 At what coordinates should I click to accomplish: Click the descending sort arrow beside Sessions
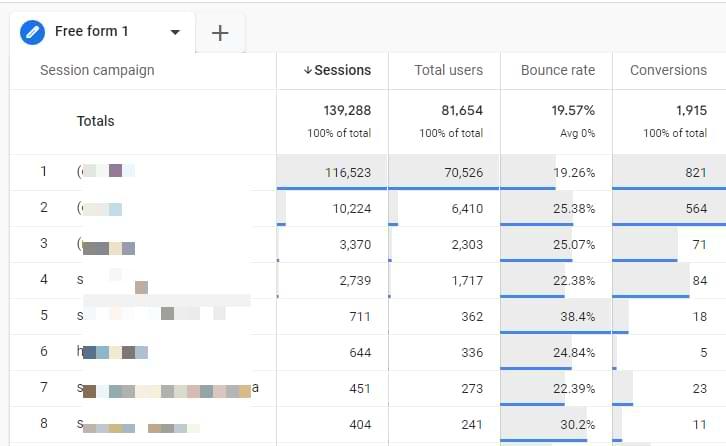308,70
